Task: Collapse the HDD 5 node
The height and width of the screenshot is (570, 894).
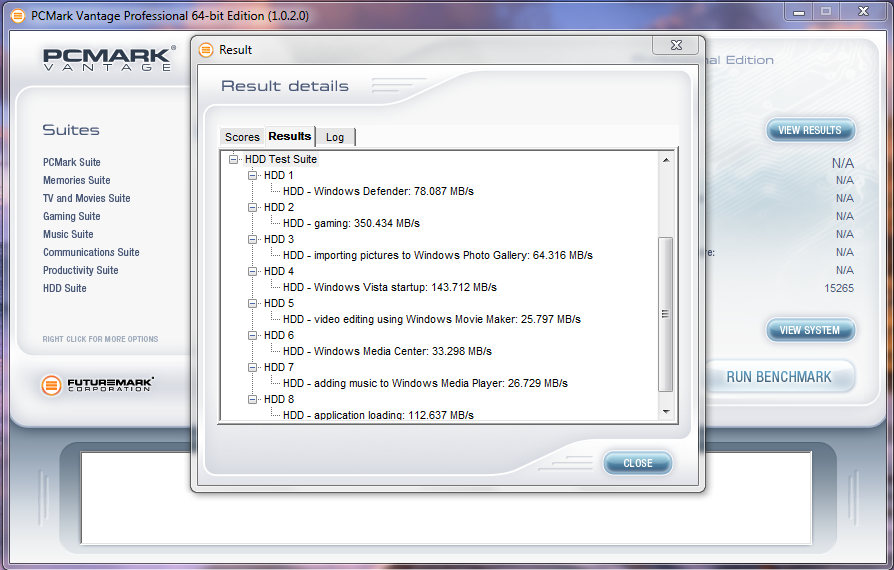Action: (252, 303)
